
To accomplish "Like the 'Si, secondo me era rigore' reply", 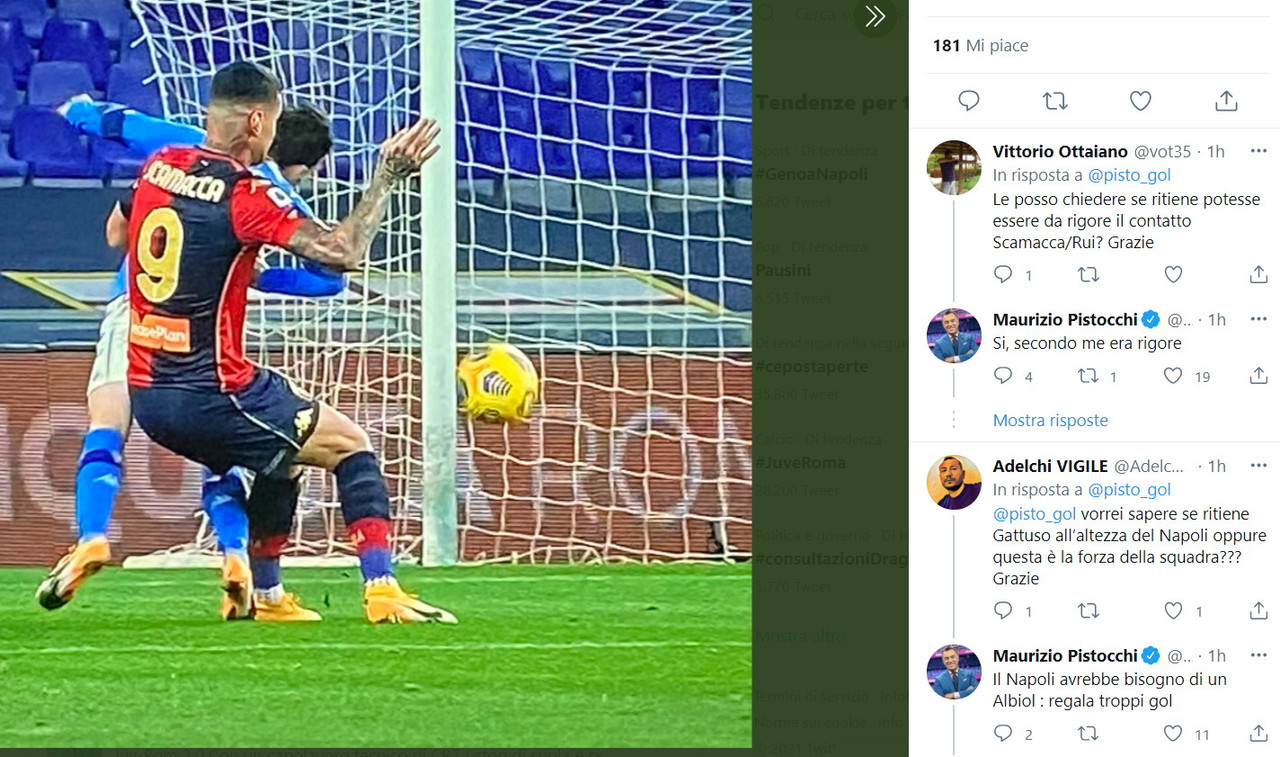I will (x=1173, y=376).
